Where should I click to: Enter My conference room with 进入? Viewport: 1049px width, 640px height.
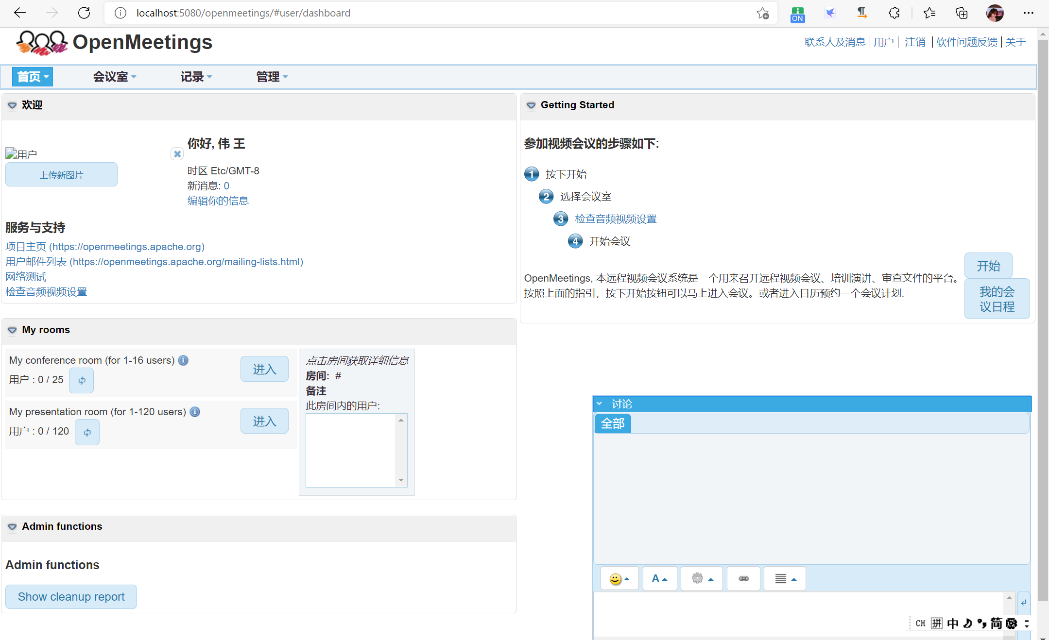click(x=264, y=369)
